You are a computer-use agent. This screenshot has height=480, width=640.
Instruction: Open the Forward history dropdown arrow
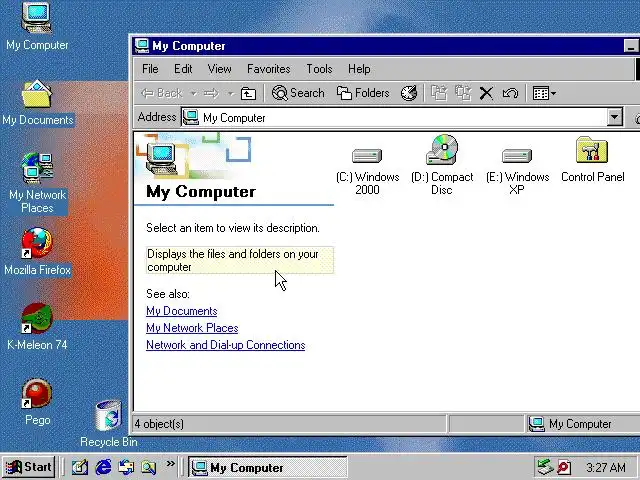pyautogui.click(x=231, y=94)
